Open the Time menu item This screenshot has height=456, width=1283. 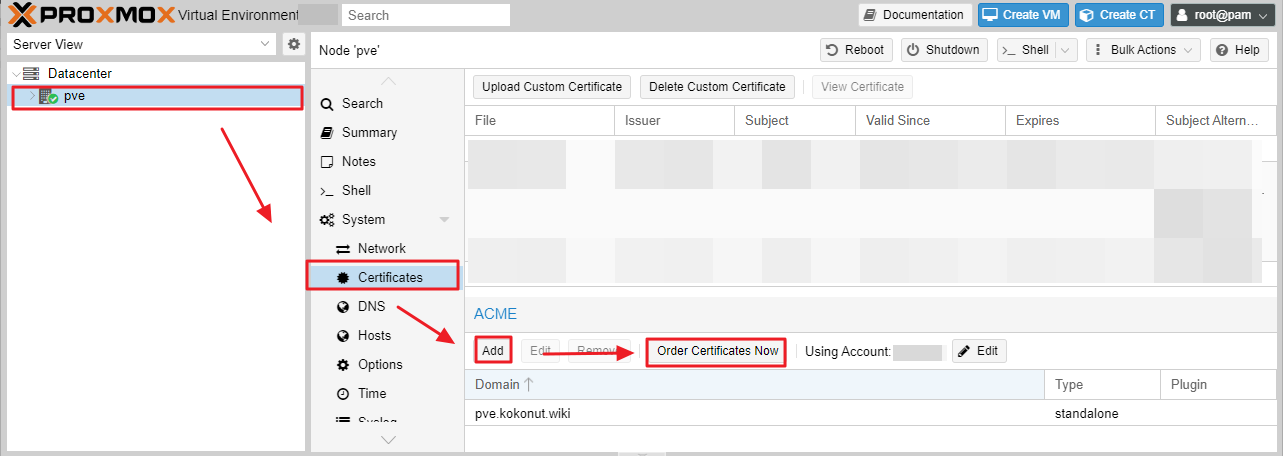point(387,393)
